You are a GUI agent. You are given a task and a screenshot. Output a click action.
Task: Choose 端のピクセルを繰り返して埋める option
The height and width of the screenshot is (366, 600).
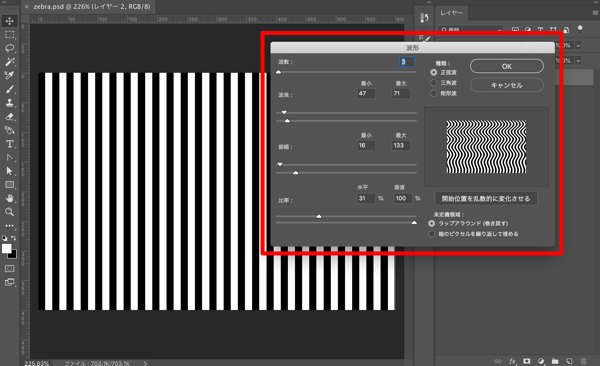(432, 234)
